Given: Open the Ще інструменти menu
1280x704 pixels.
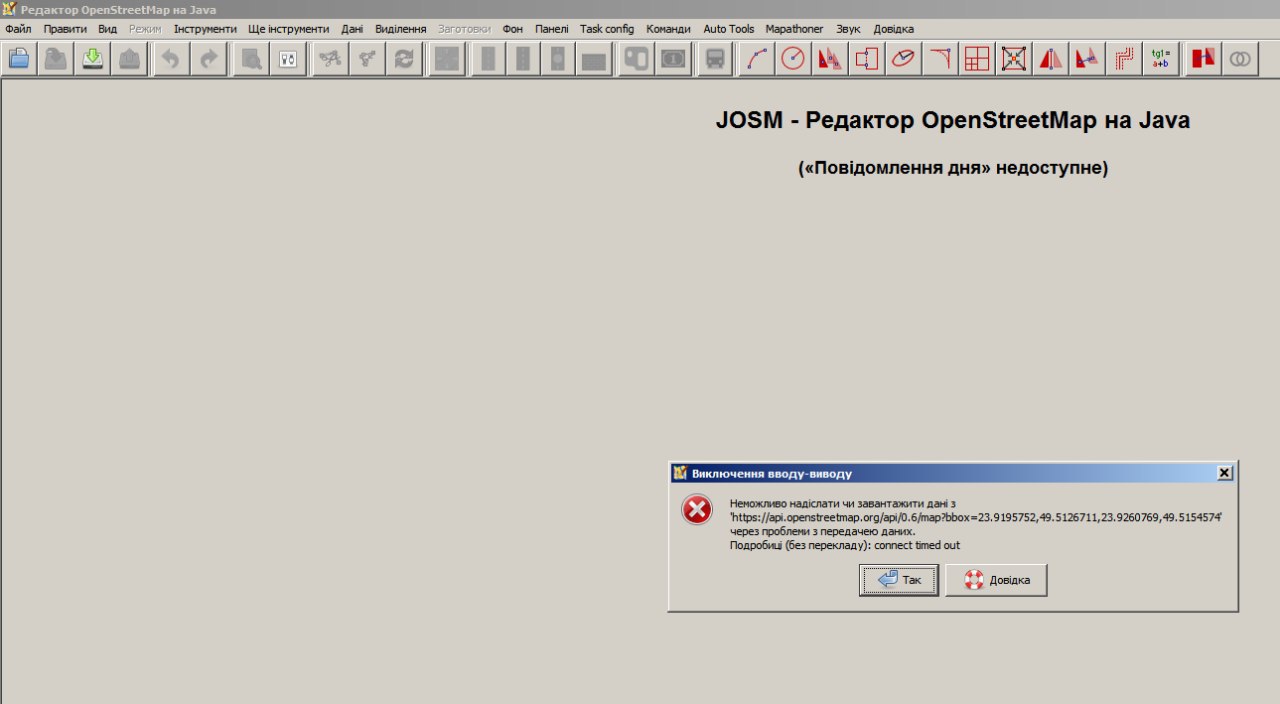Looking at the screenshot, I should [x=289, y=29].
